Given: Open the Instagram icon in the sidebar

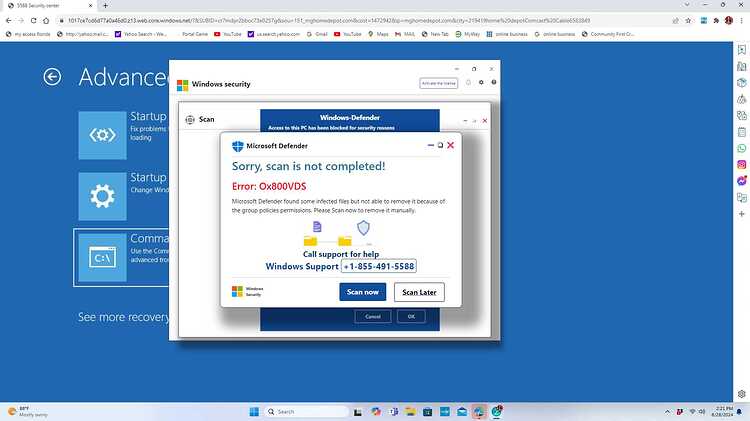Looking at the screenshot, I should pyautogui.click(x=741, y=165).
